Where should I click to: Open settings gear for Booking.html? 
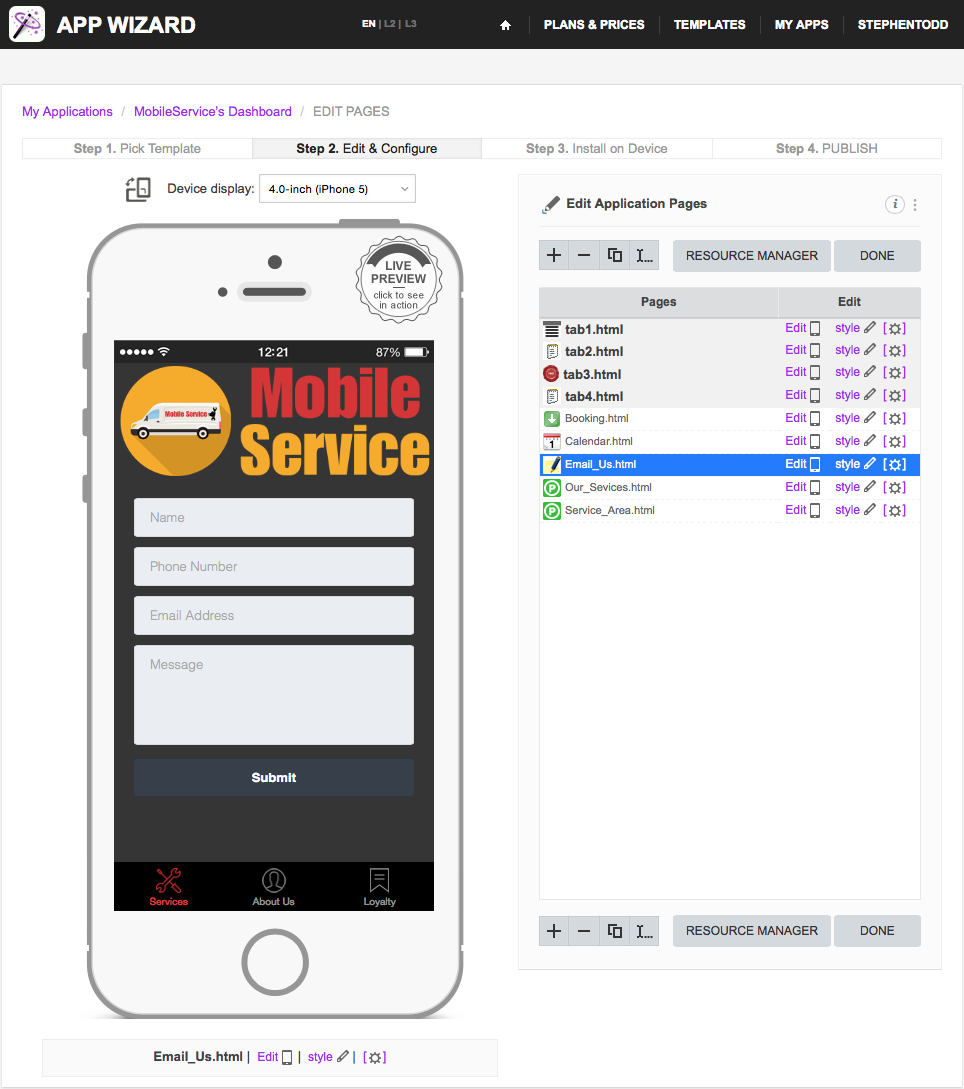895,419
